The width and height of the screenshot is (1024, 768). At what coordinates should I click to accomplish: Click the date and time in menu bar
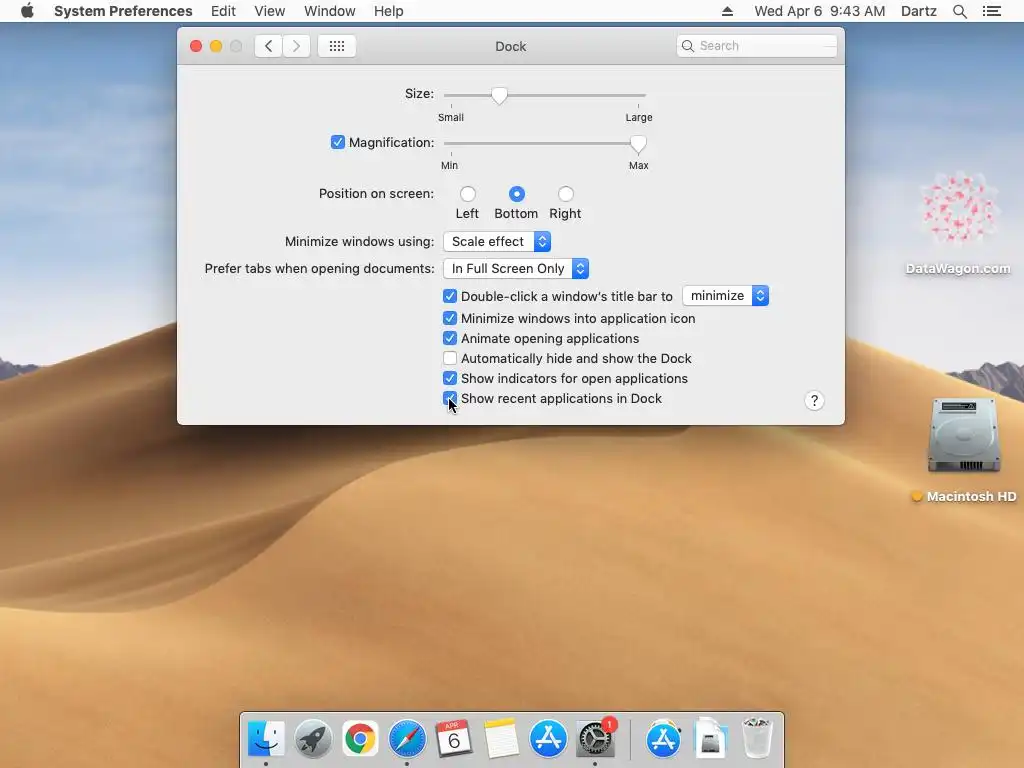820,11
